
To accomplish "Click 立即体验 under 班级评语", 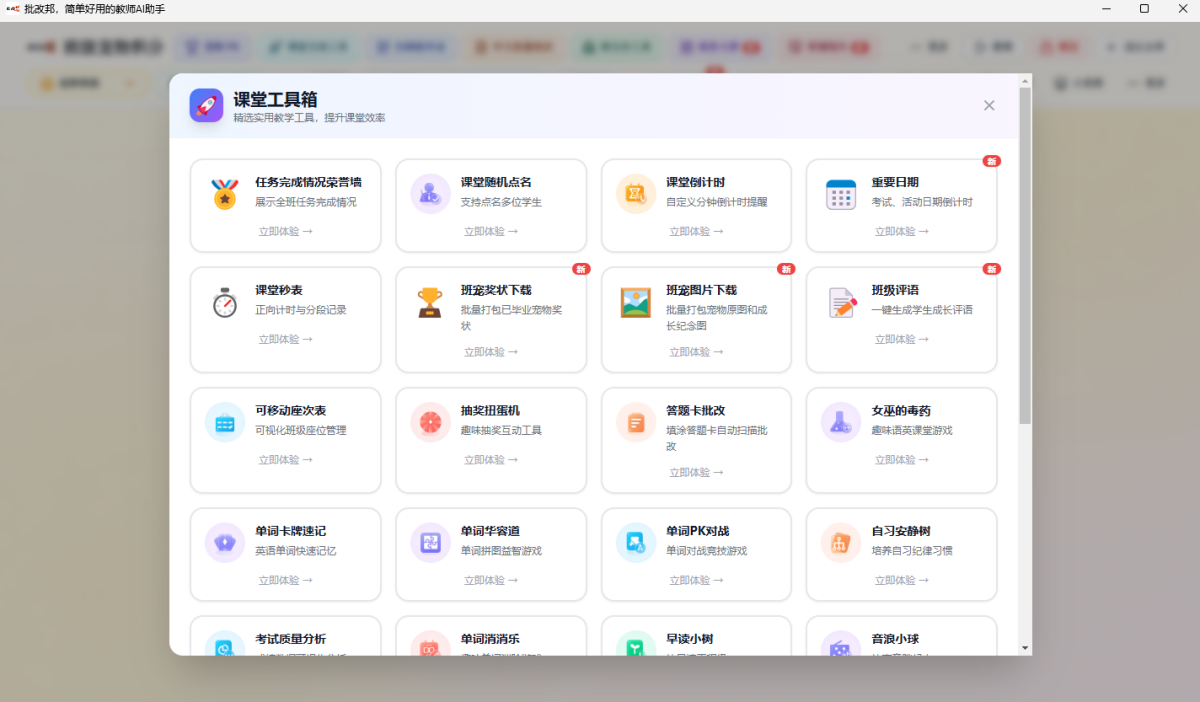I will pos(902,339).
